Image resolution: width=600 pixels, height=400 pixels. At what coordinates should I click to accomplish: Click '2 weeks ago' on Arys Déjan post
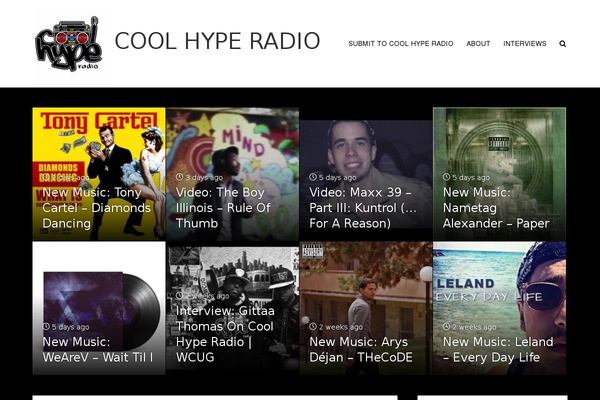pos(341,327)
